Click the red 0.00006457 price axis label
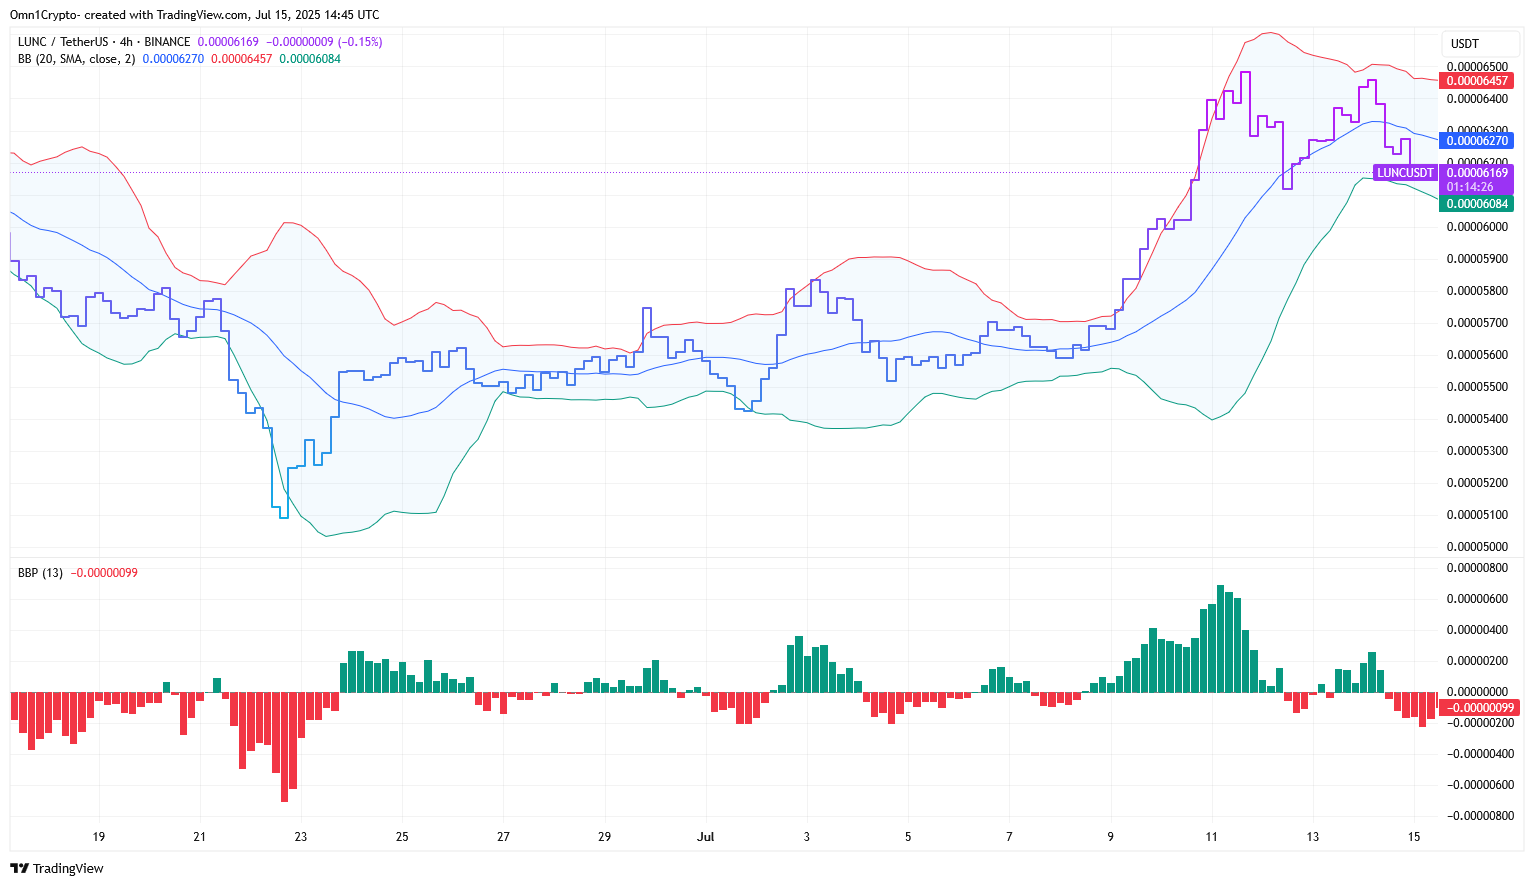This screenshot has height=886, width=1534. pos(1477,81)
